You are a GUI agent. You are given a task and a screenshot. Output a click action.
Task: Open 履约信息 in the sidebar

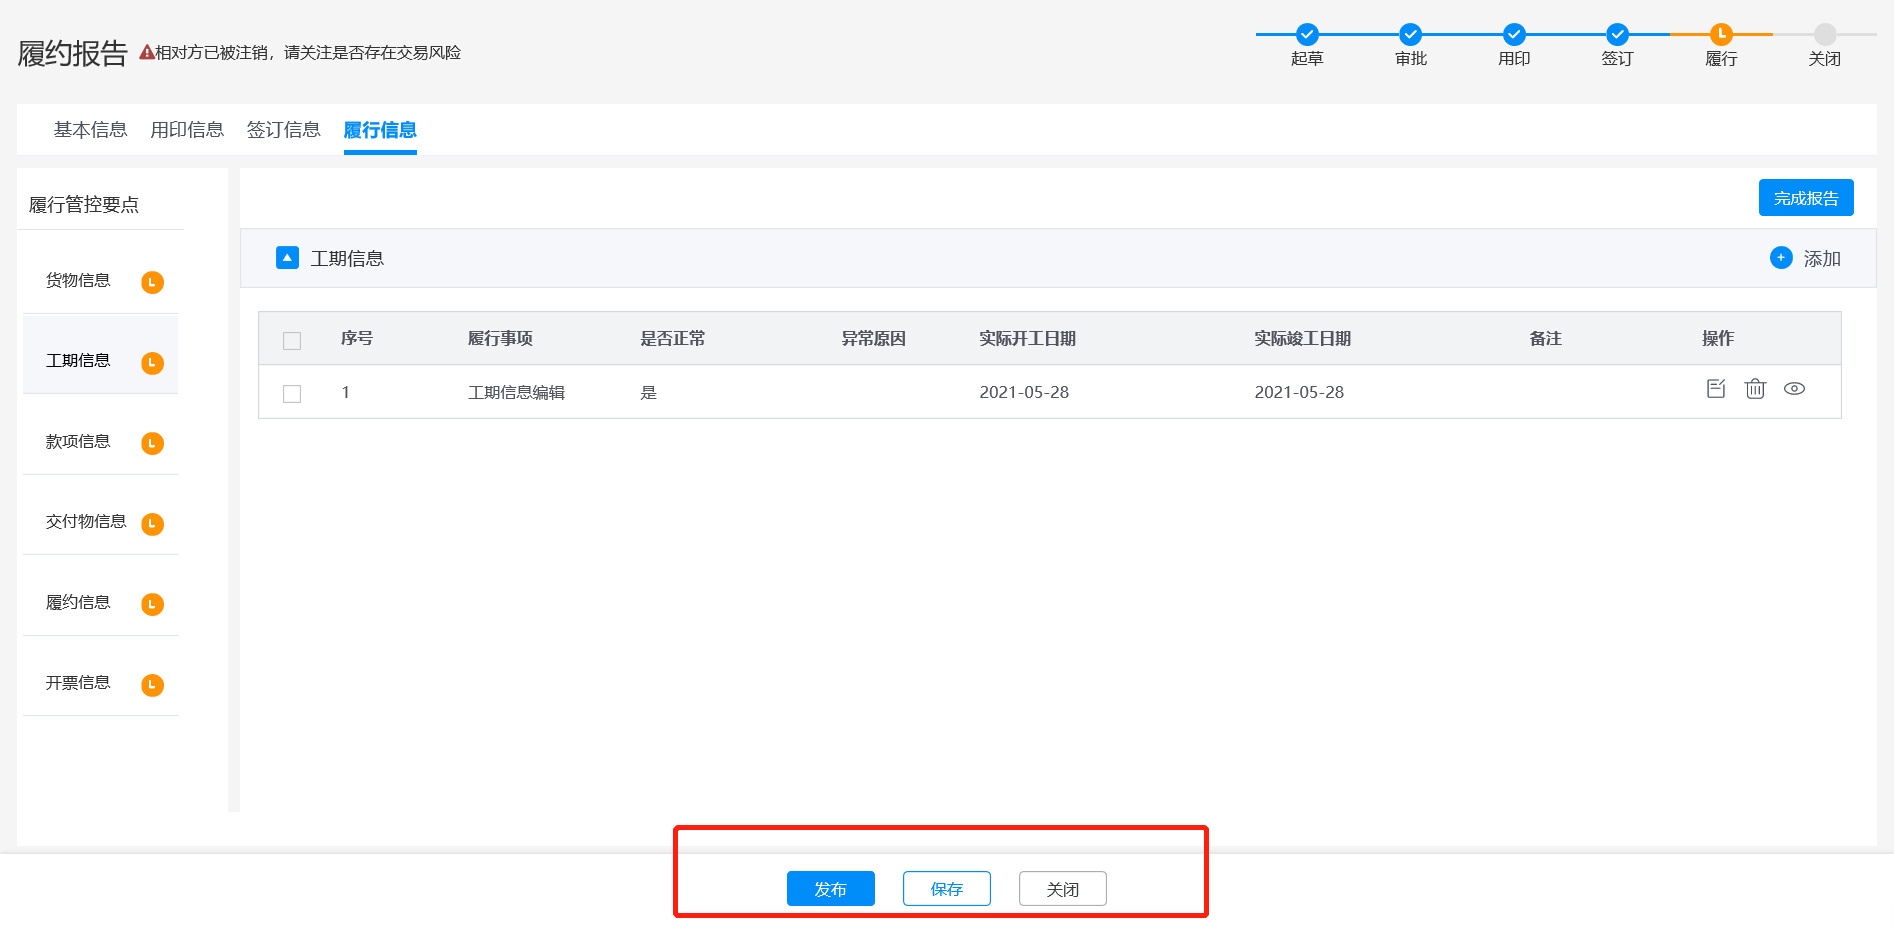click(x=78, y=602)
